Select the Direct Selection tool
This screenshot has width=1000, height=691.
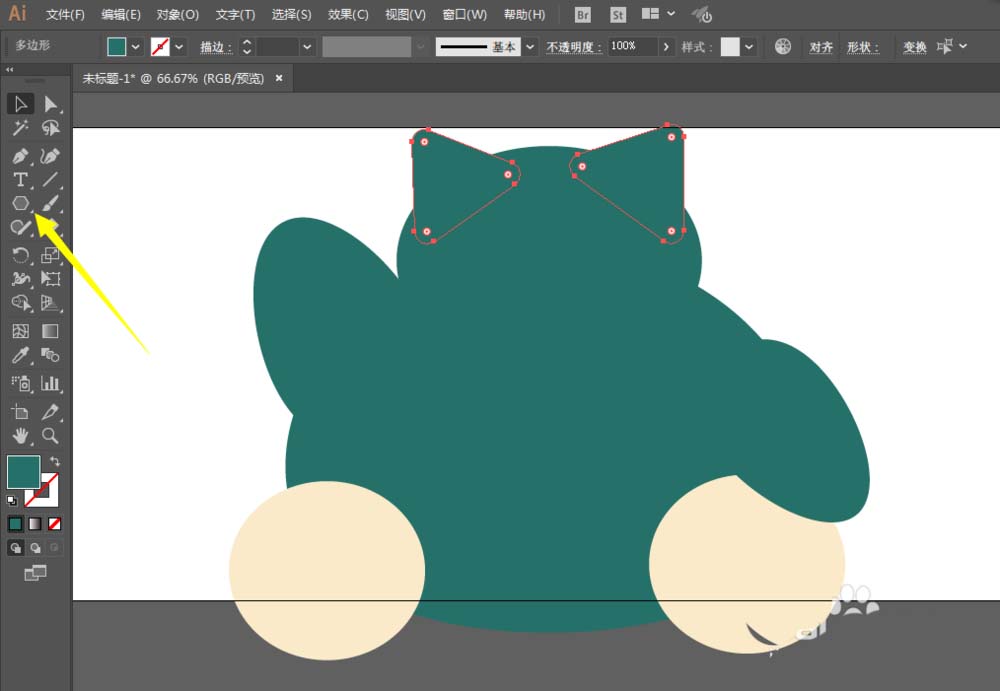pyautogui.click(x=50, y=103)
